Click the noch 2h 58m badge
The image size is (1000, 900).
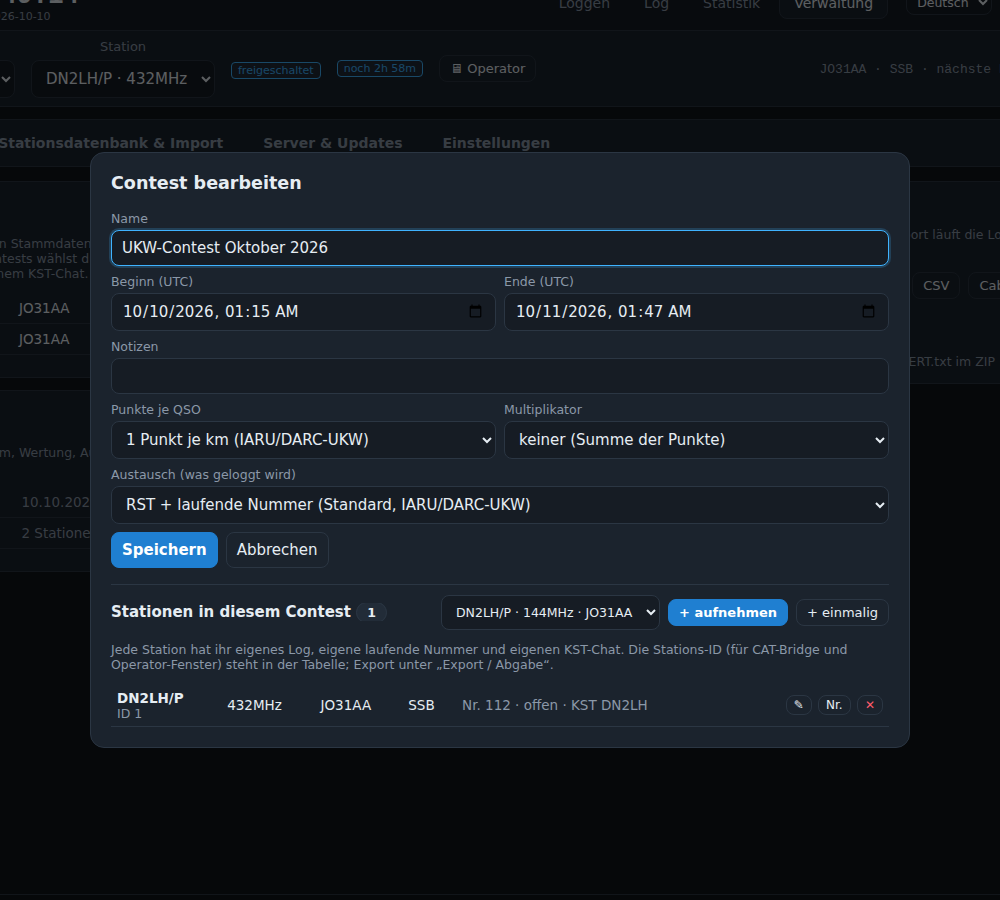(x=379, y=68)
